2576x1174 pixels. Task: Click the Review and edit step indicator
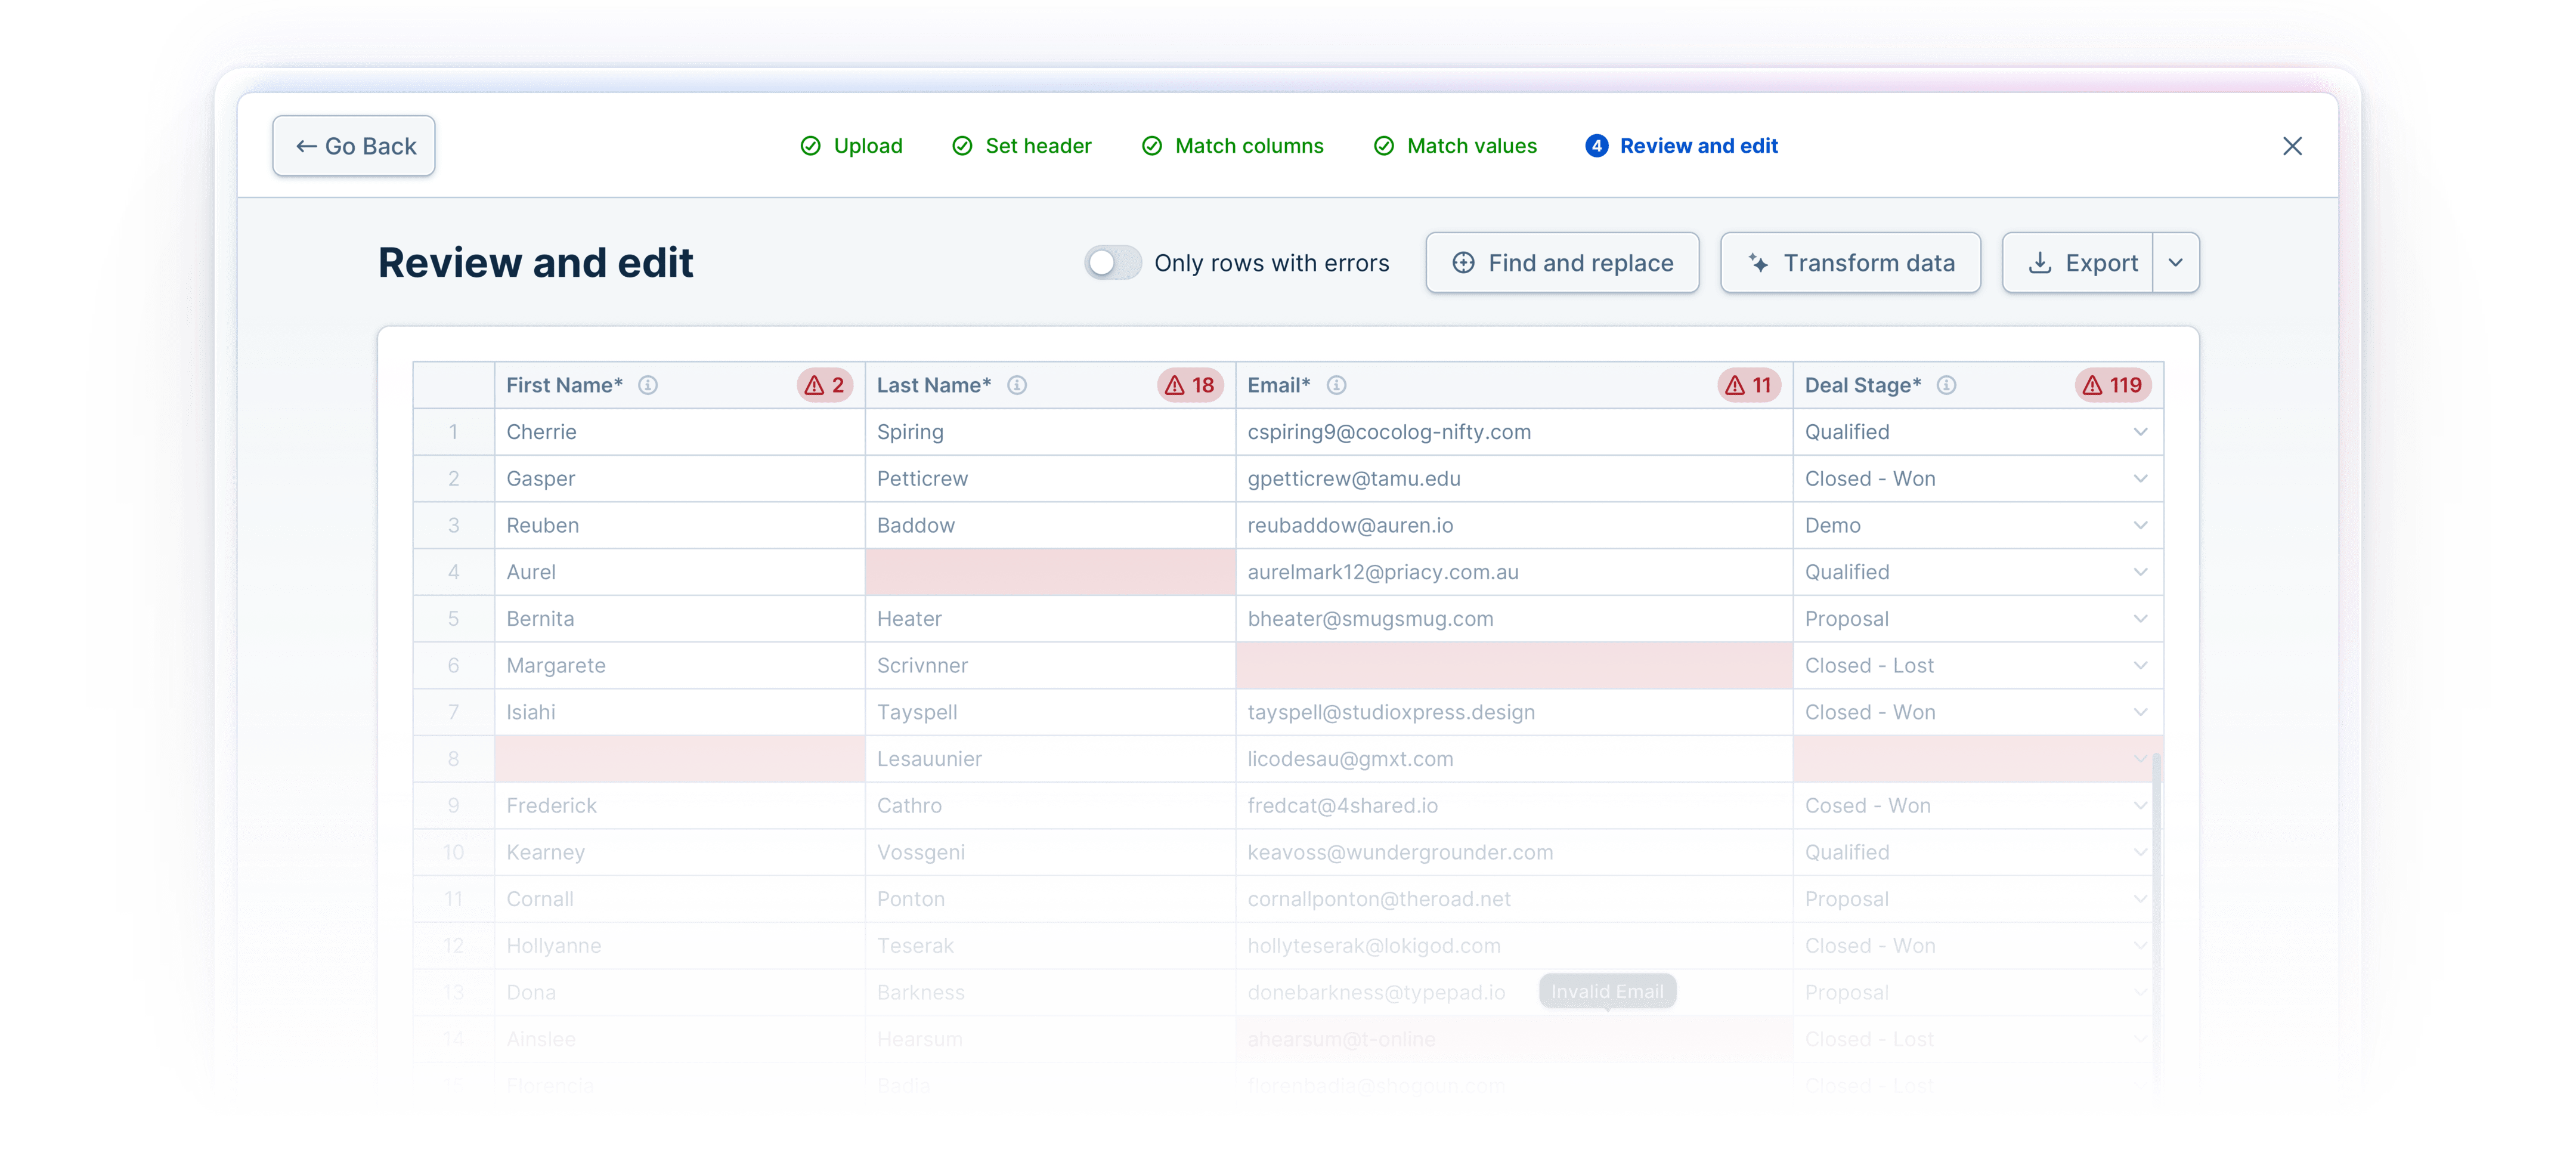point(1682,146)
